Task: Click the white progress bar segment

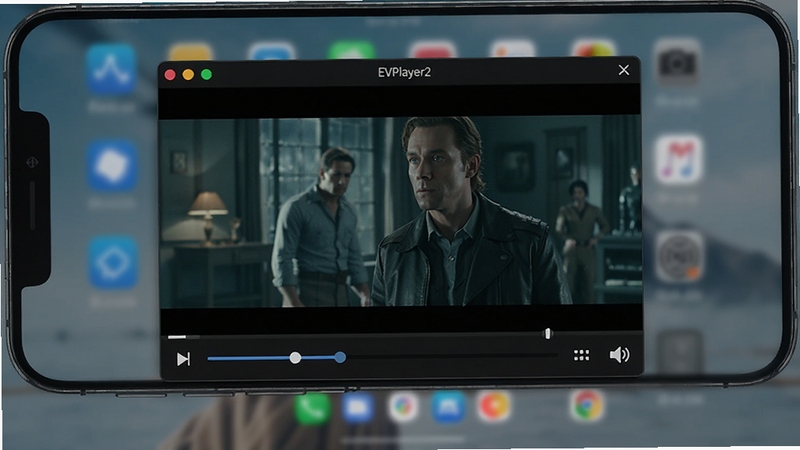Action: [177, 337]
